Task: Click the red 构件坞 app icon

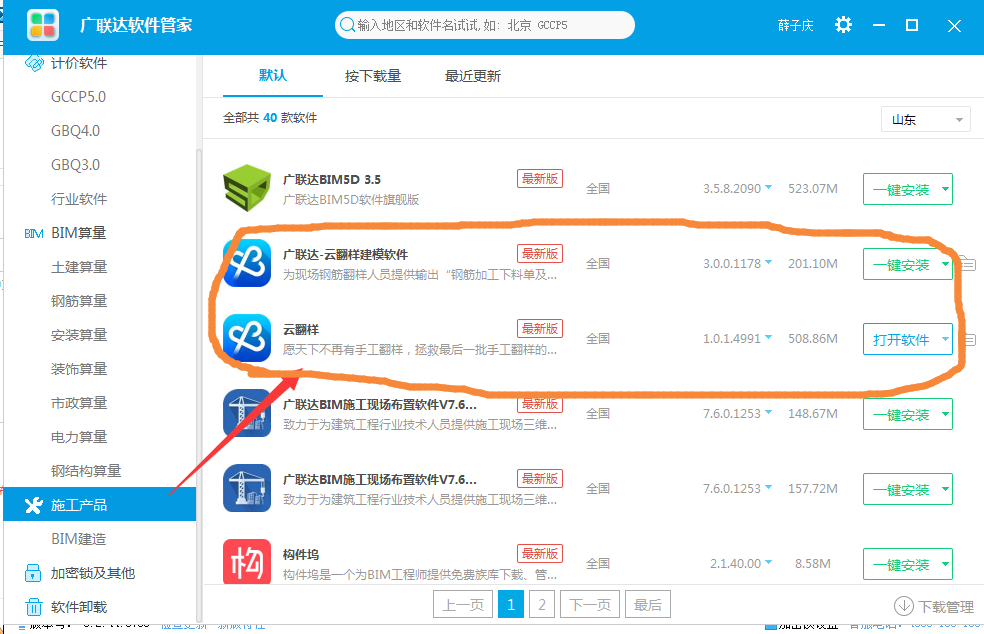Action: coord(247,562)
